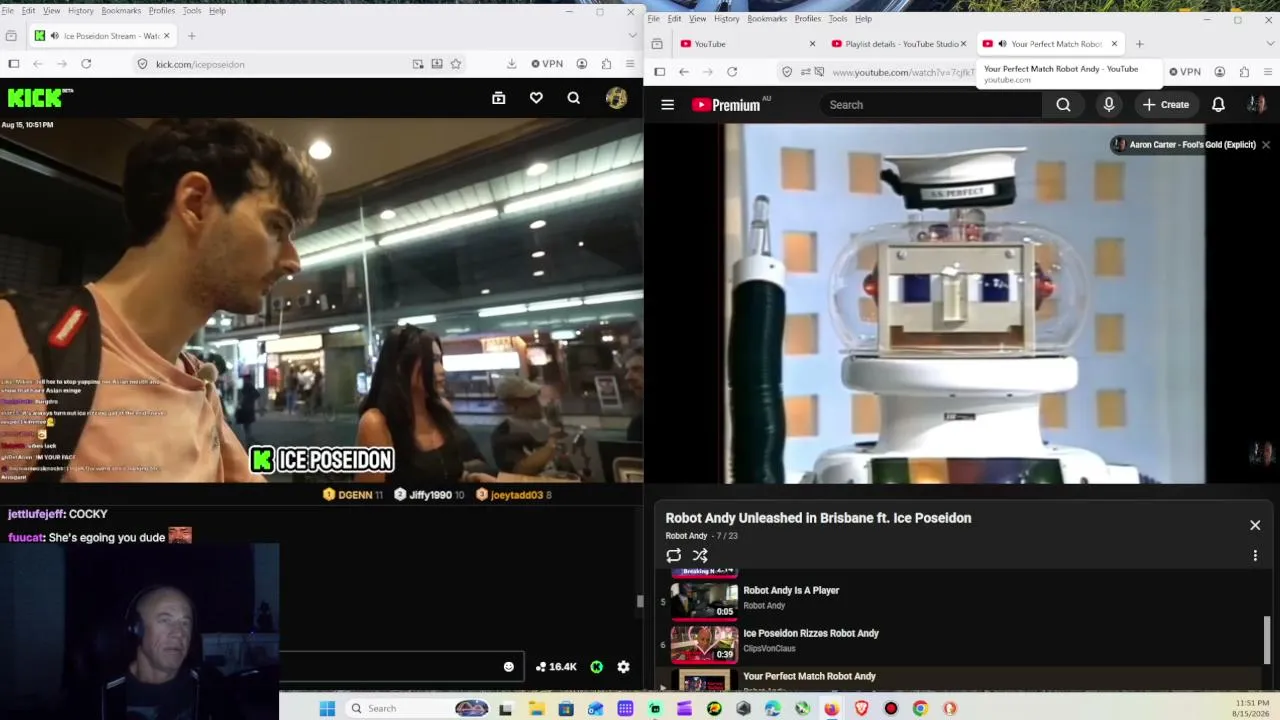
Task: Open the Profiles menu in the YouTube window
Action: click(x=808, y=19)
